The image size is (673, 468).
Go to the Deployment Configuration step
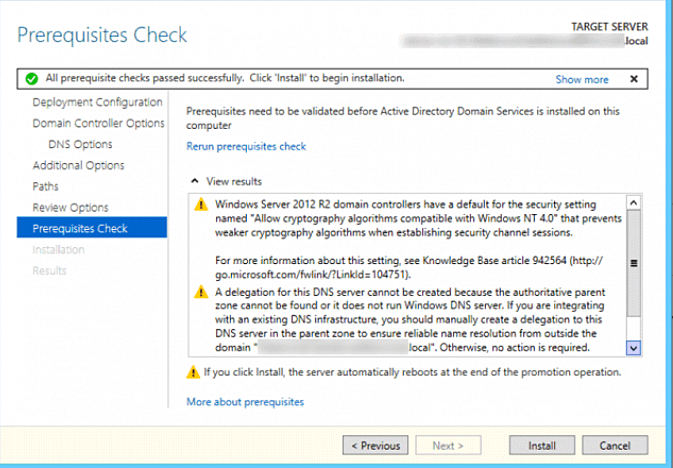[97, 103]
